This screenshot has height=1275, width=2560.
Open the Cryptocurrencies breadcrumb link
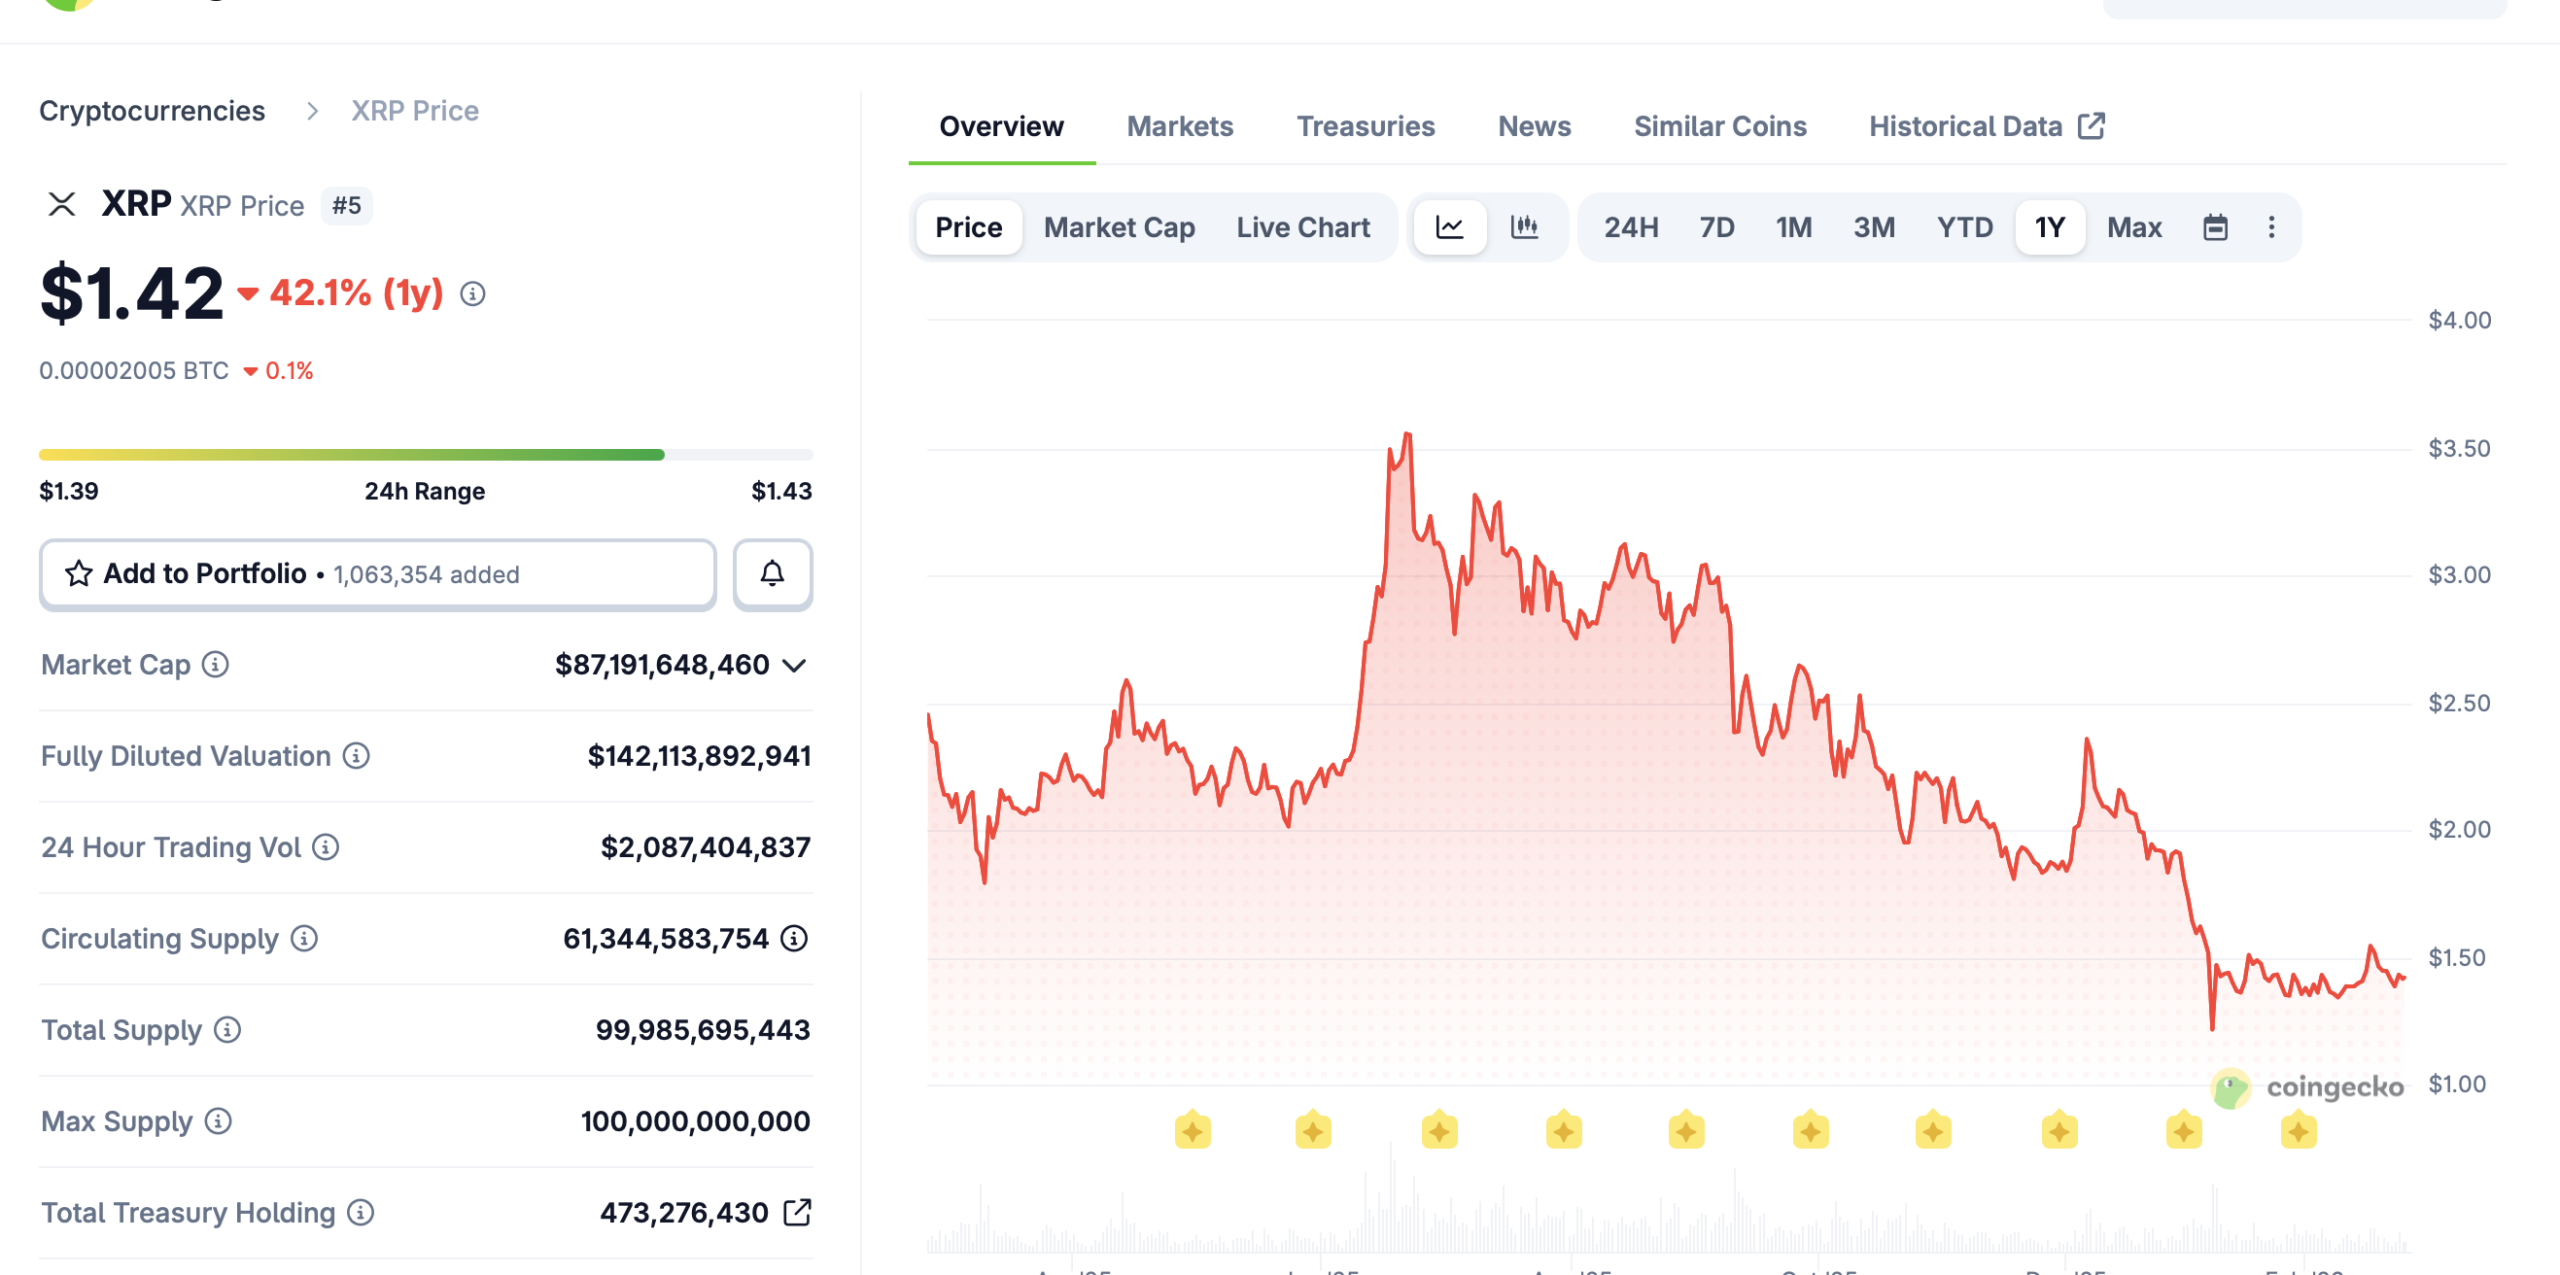pyautogui.click(x=152, y=110)
